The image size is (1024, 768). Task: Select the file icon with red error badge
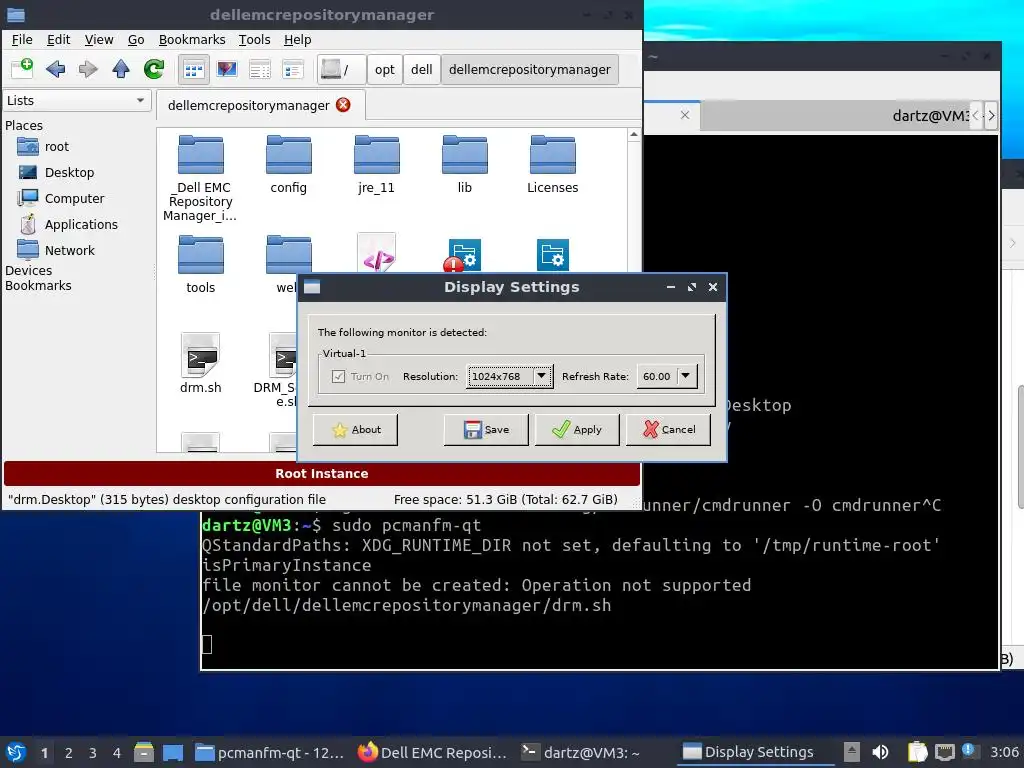pyautogui.click(x=464, y=255)
